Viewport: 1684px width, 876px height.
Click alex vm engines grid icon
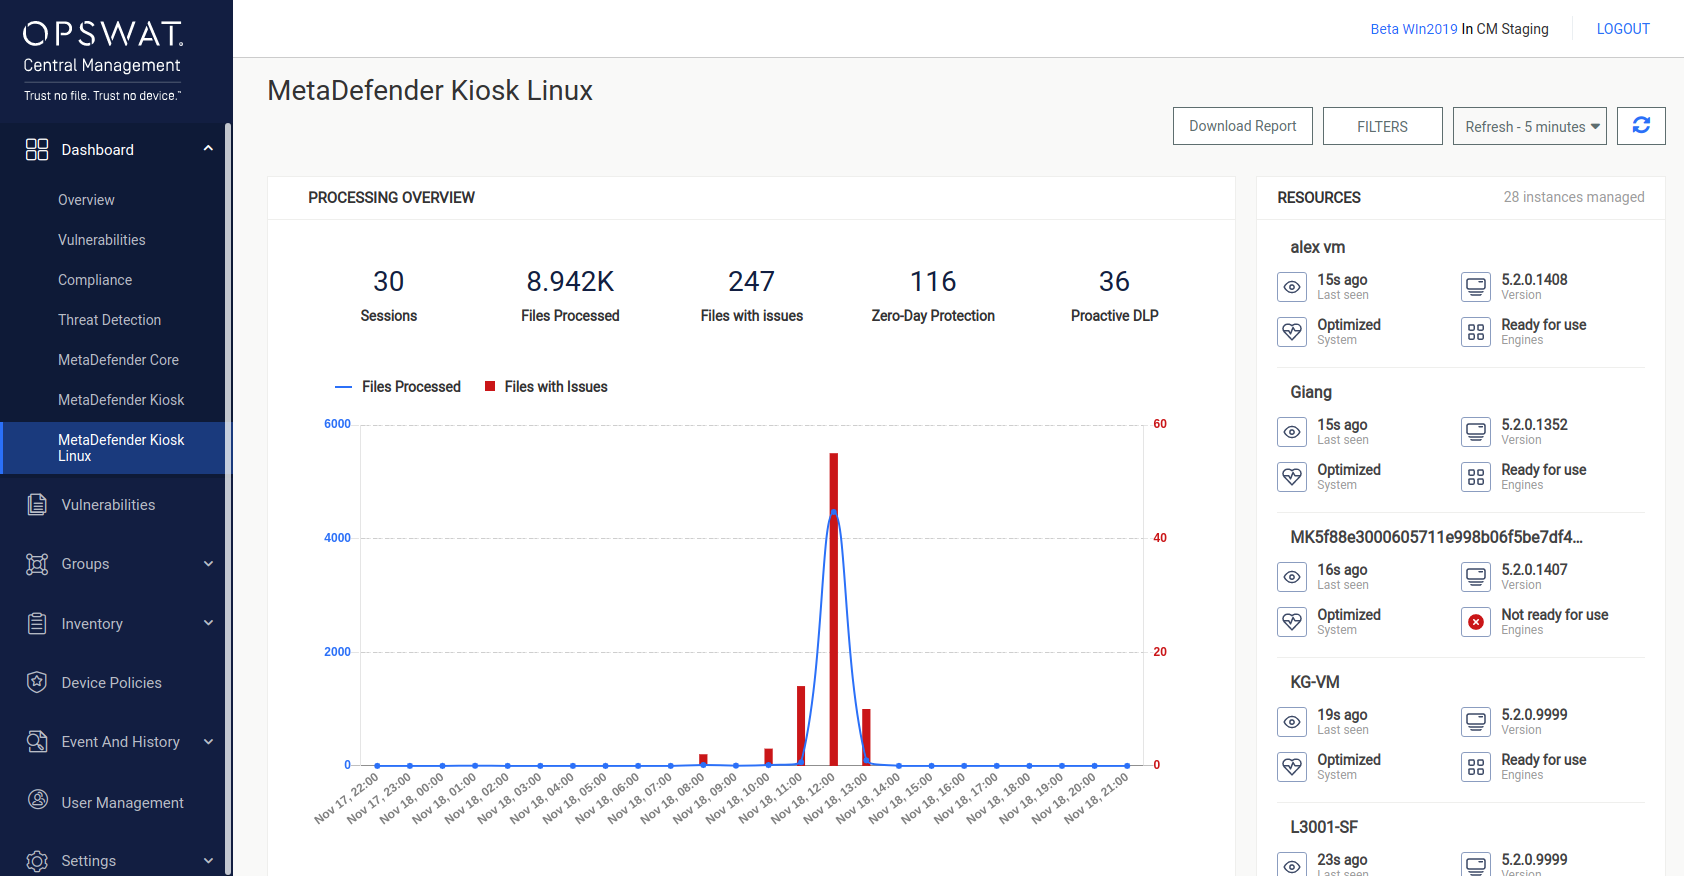[1476, 332]
